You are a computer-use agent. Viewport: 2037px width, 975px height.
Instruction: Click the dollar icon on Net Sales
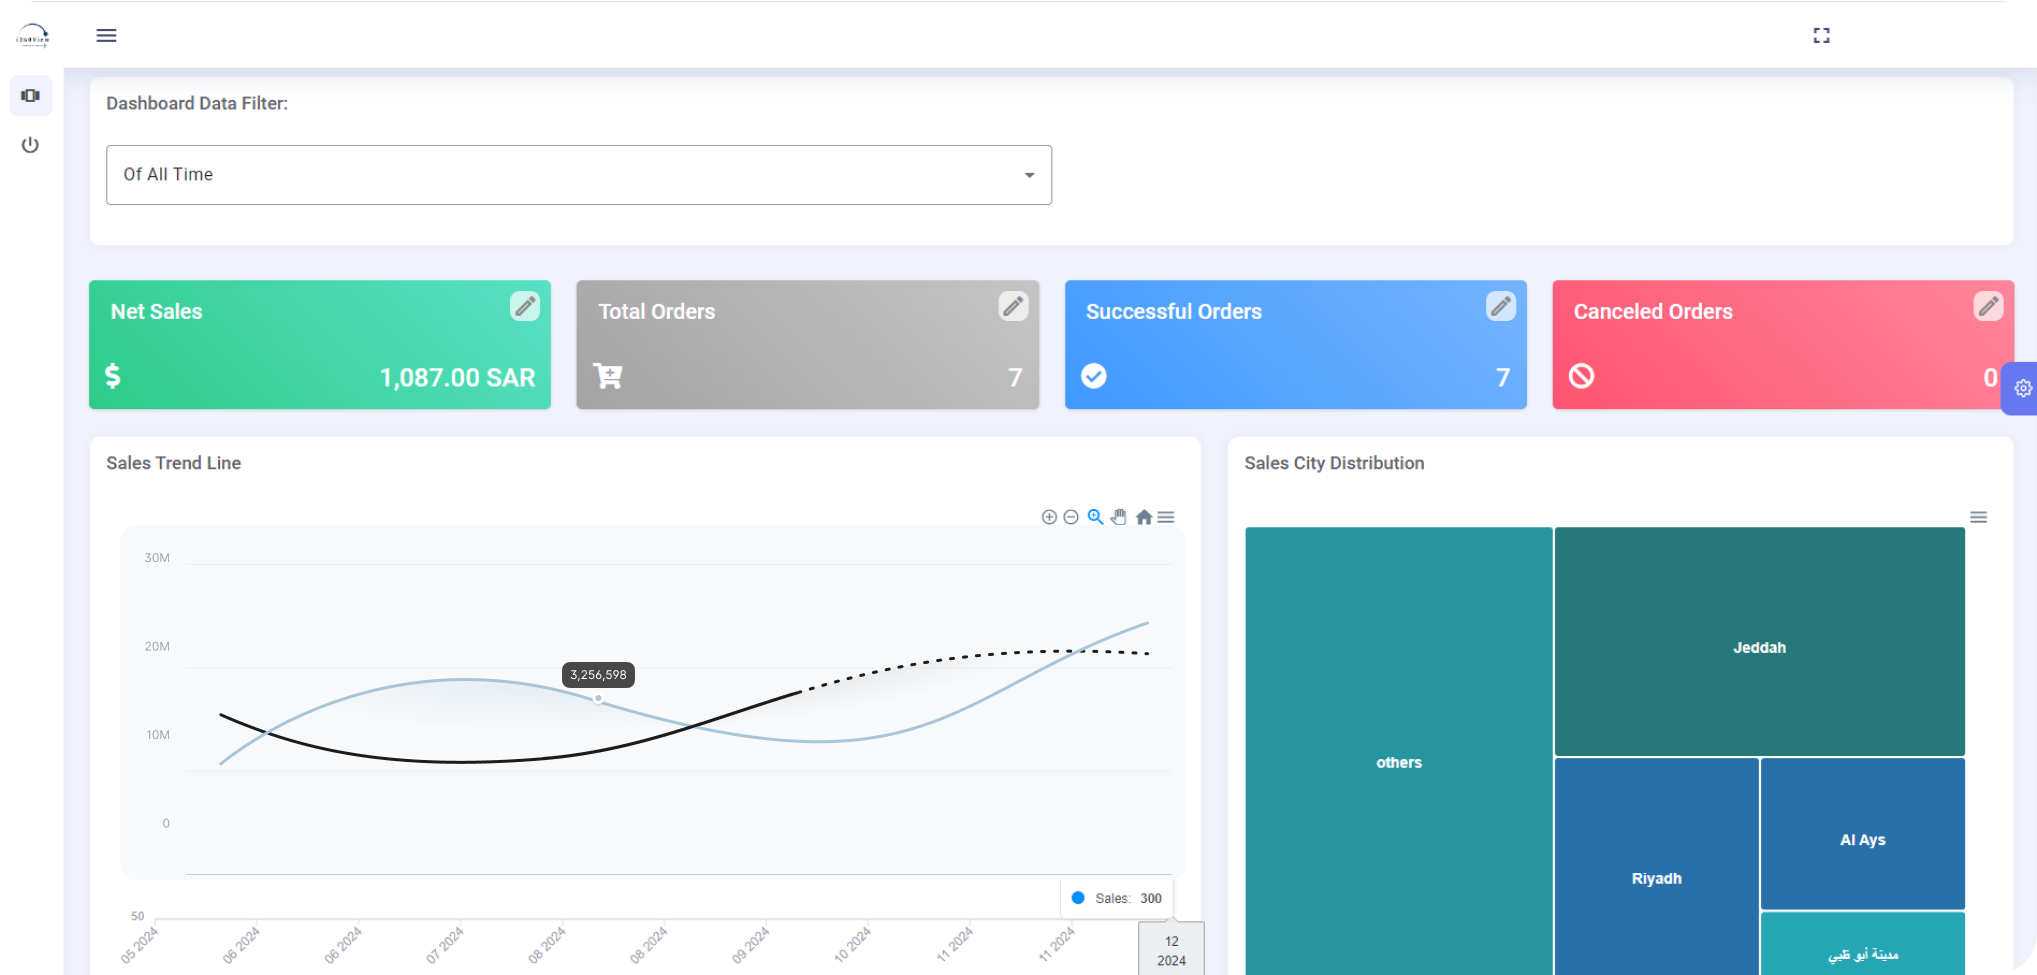tap(113, 376)
